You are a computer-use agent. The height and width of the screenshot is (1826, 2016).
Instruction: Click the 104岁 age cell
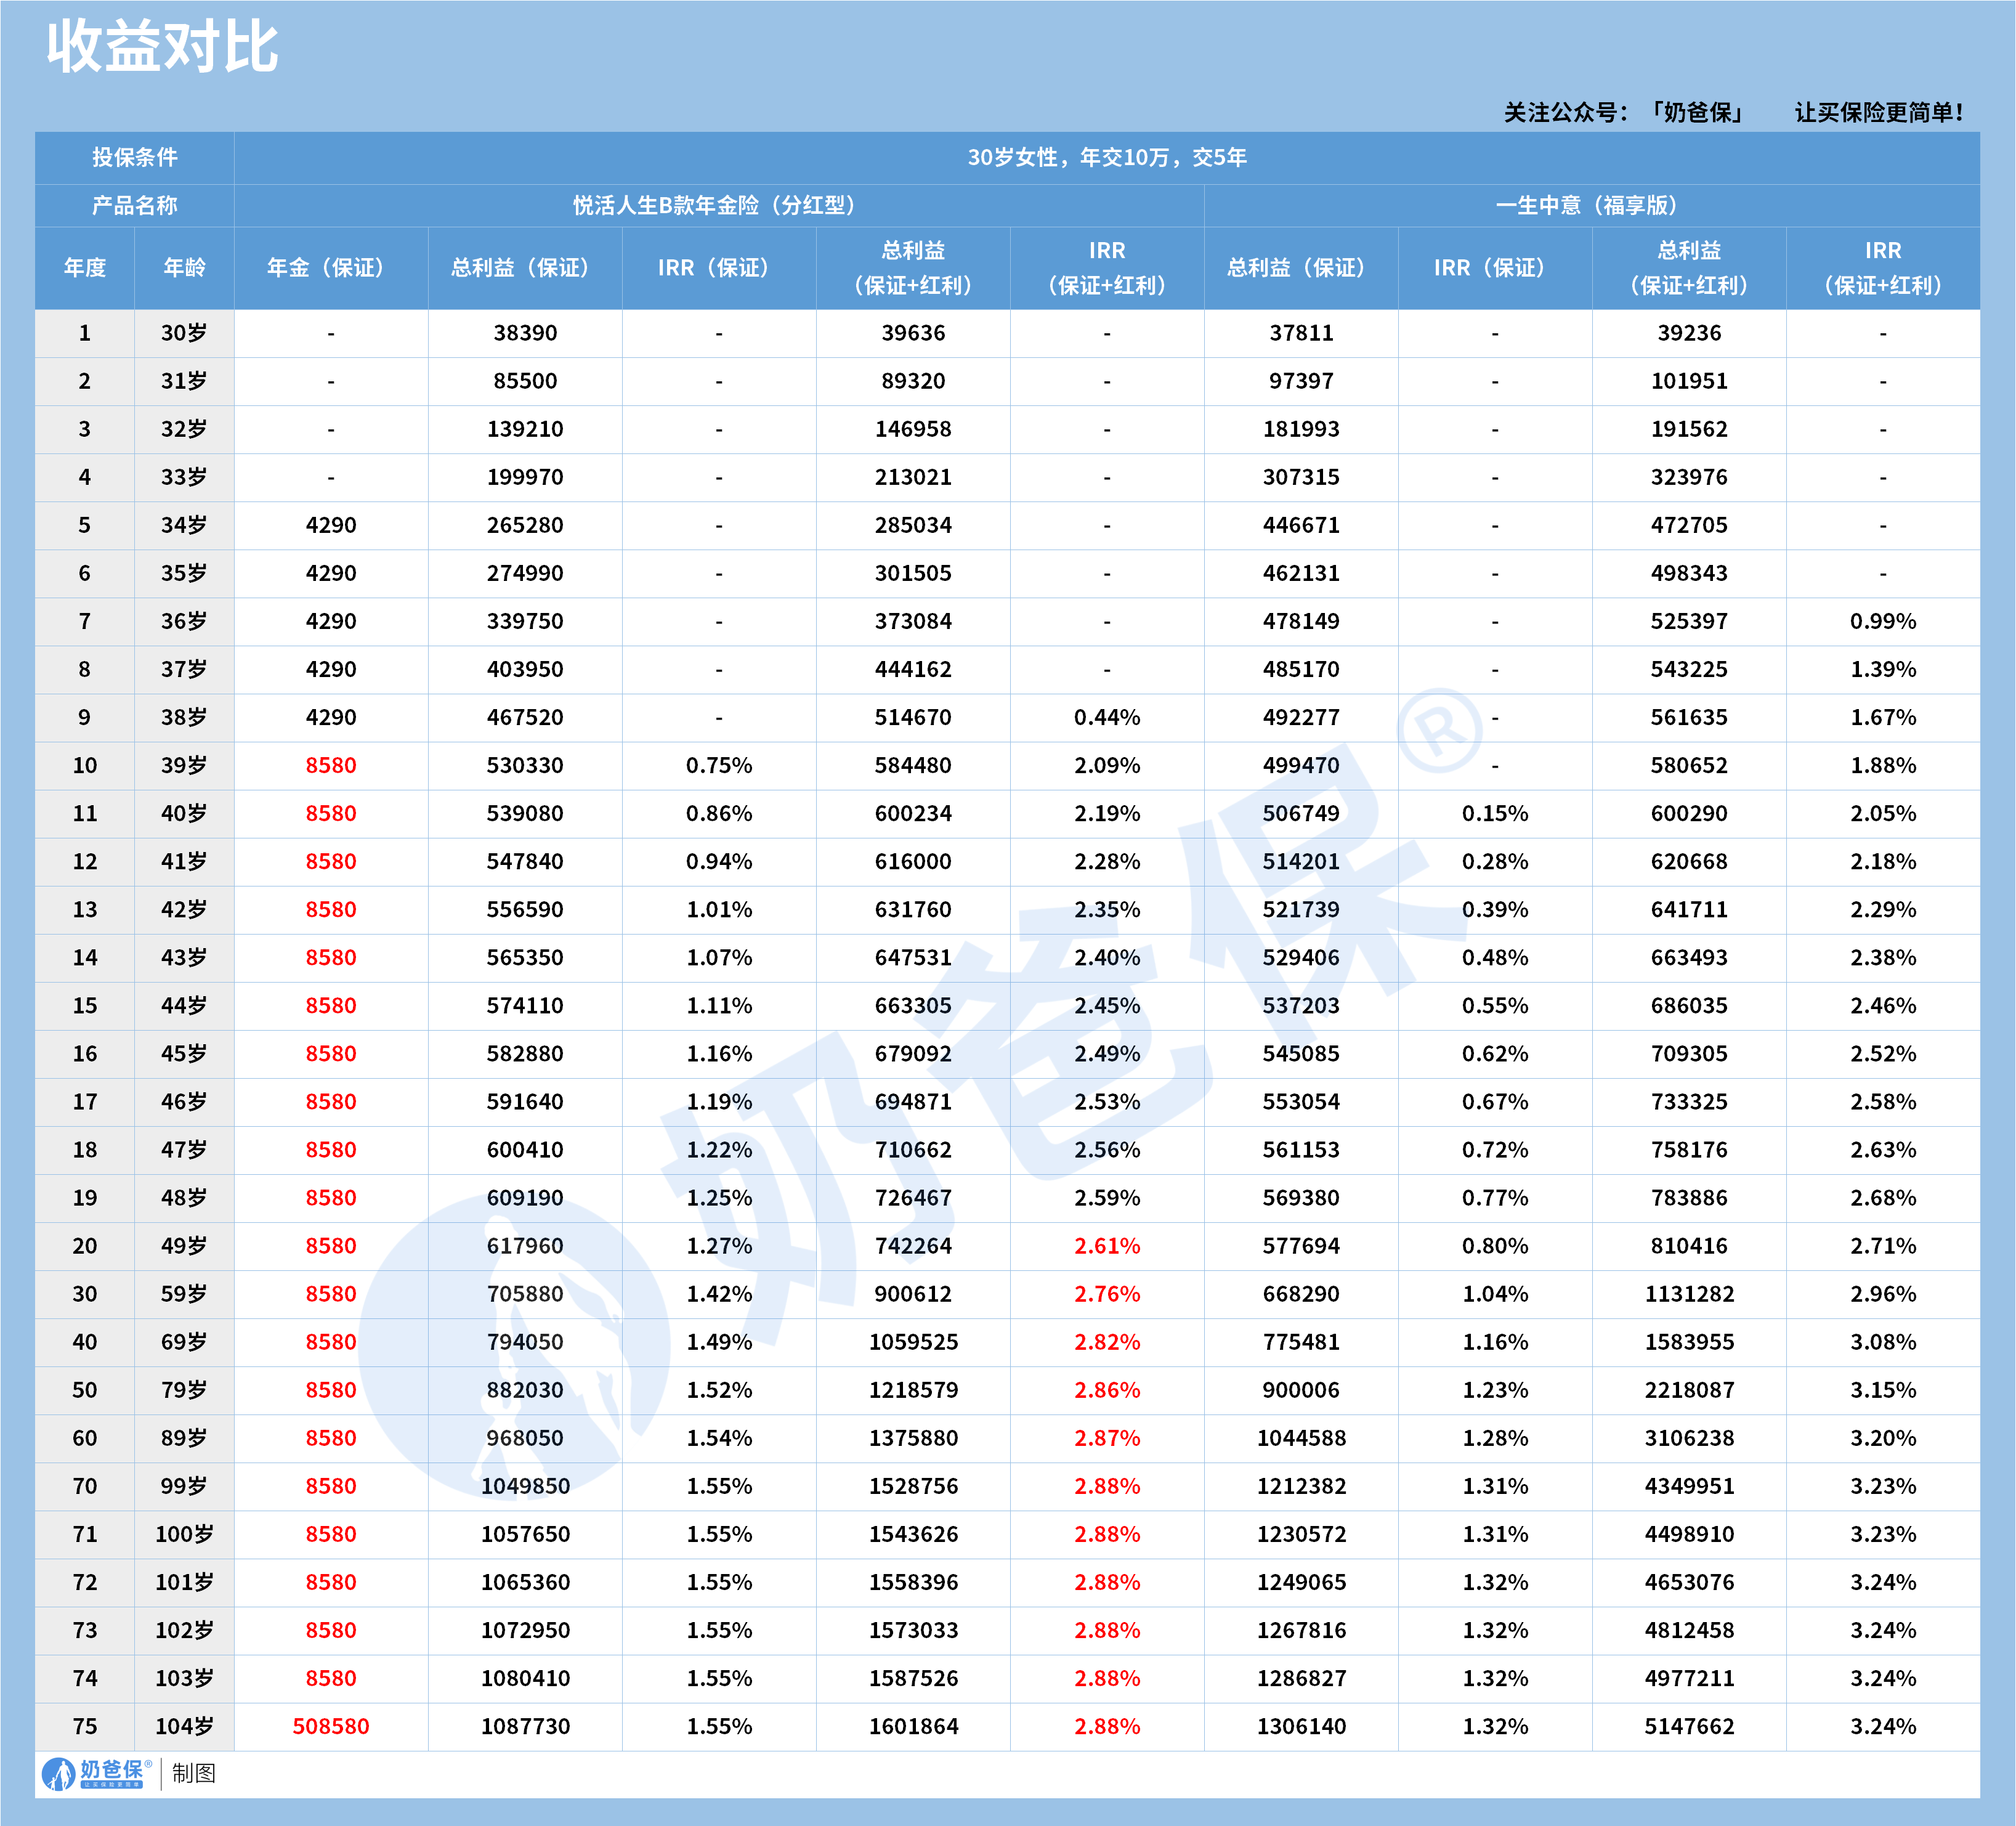pyautogui.click(x=184, y=1726)
